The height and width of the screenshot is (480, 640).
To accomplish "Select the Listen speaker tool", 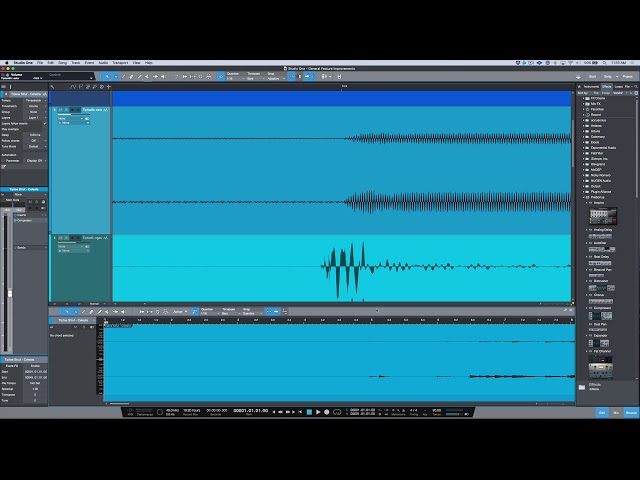I will coord(163,76).
